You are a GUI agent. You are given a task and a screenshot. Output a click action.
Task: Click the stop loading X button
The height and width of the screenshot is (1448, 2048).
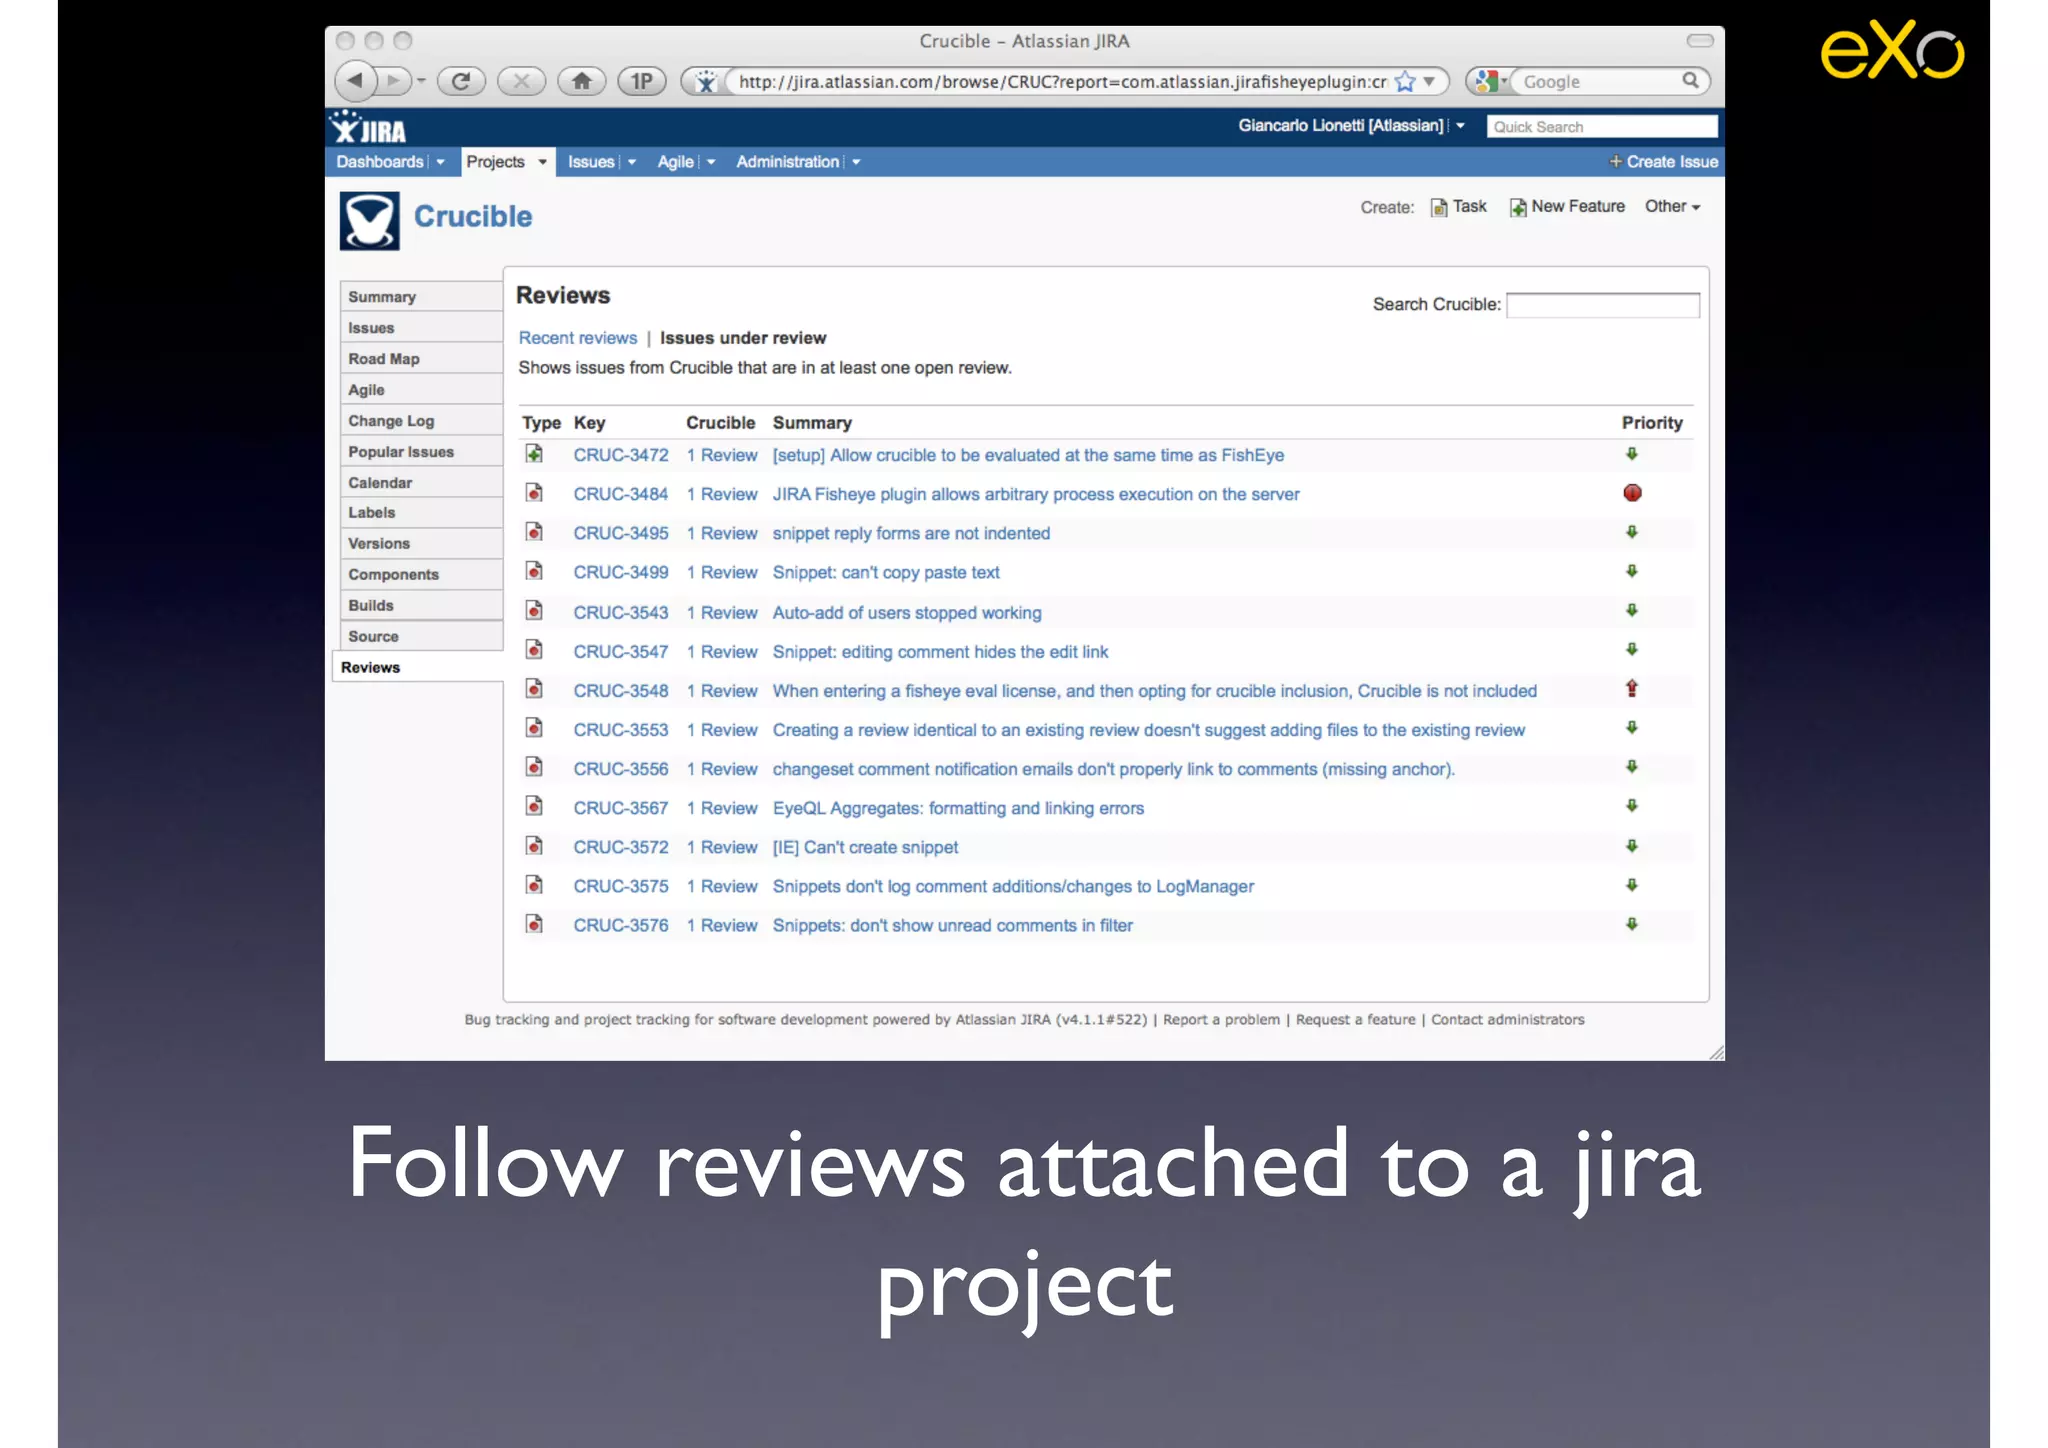click(521, 81)
